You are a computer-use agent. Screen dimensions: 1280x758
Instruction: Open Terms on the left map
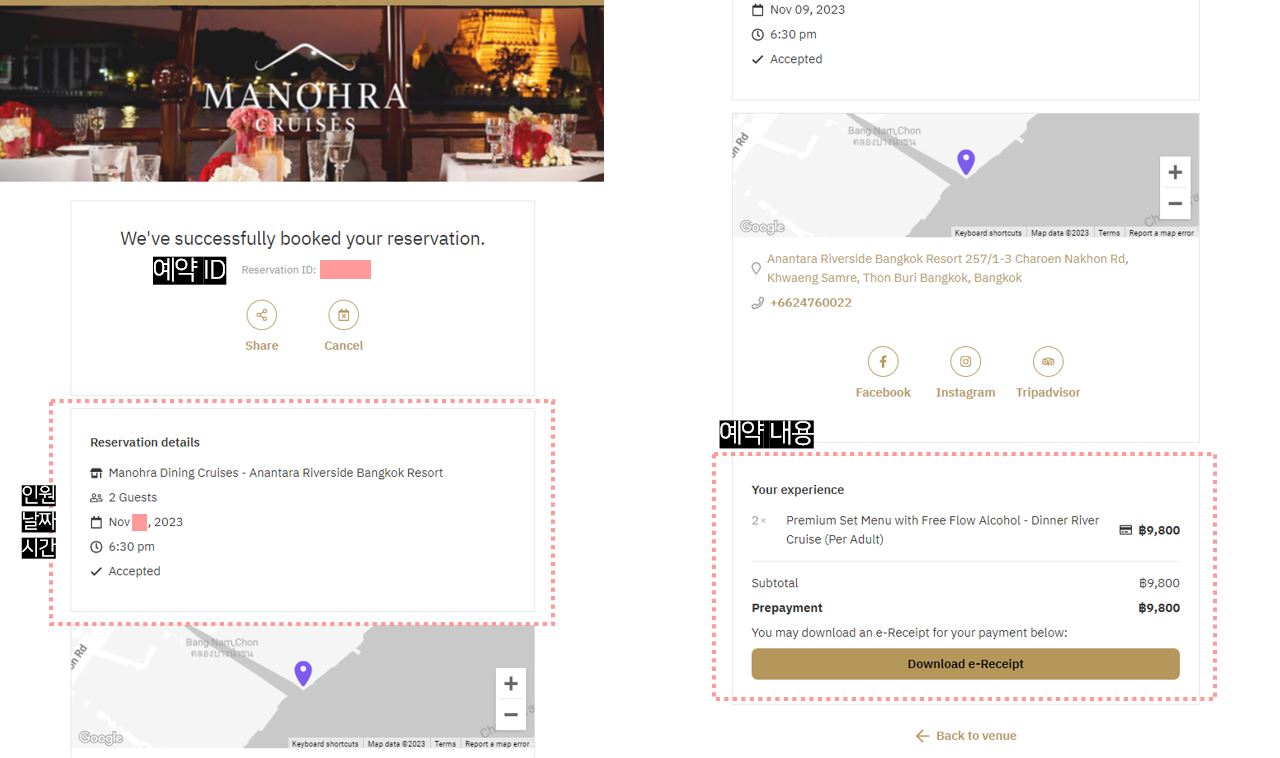pos(445,744)
